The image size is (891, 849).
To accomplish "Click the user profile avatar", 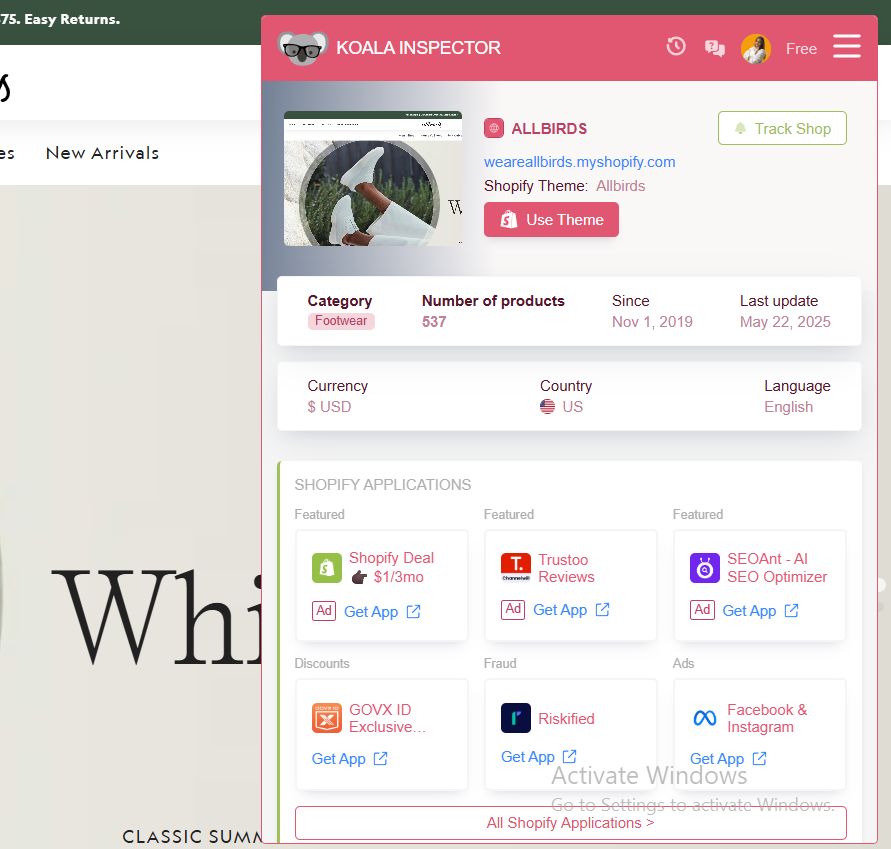I will click(x=756, y=49).
